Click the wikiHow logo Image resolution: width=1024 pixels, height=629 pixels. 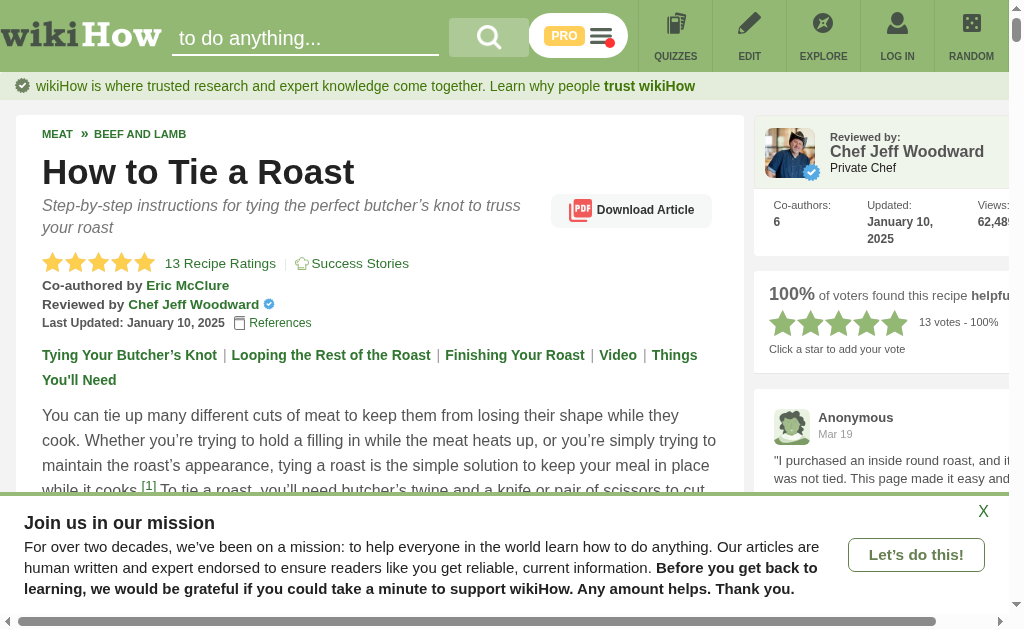tap(81, 35)
